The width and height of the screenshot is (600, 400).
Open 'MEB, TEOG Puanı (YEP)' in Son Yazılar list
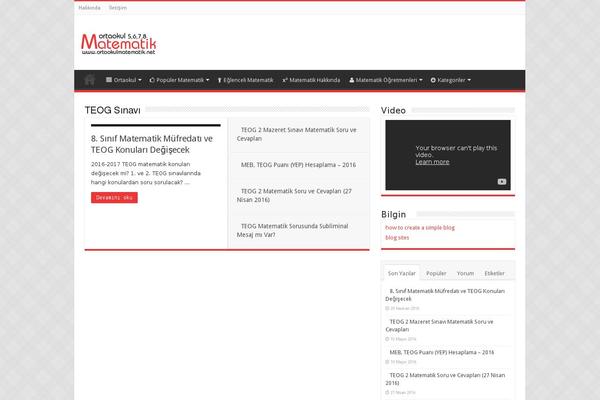click(x=442, y=352)
